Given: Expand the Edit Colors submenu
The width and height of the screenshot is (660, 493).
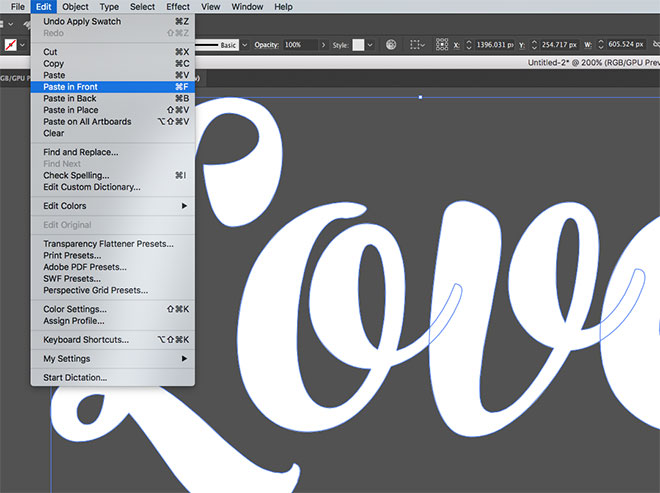Looking at the screenshot, I should (x=112, y=206).
